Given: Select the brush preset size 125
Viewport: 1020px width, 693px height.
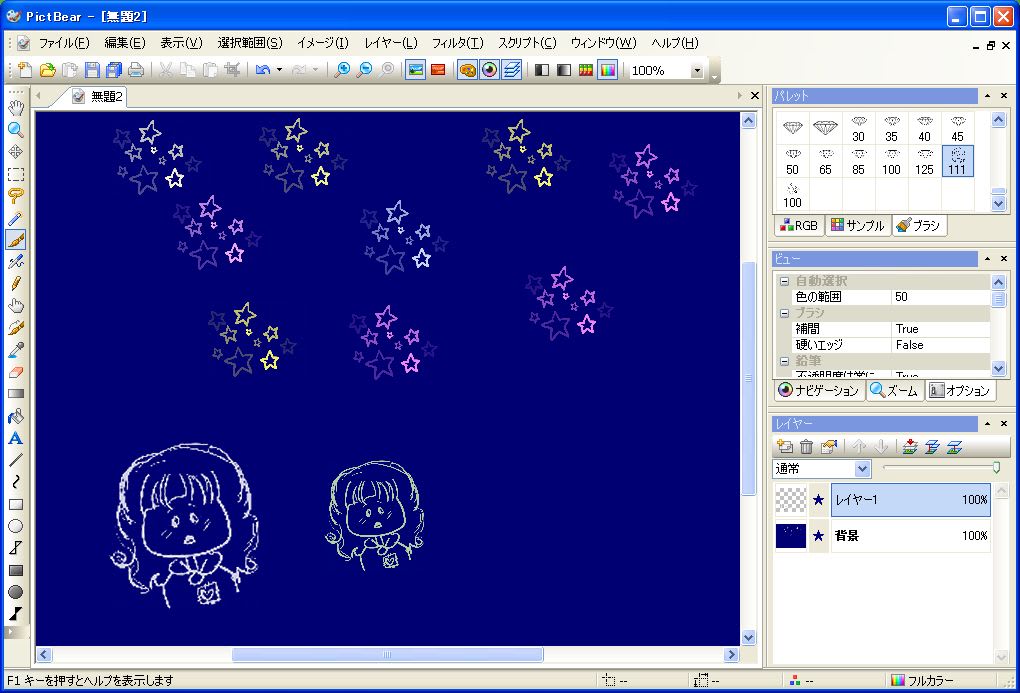Looking at the screenshot, I should point(924,162).
